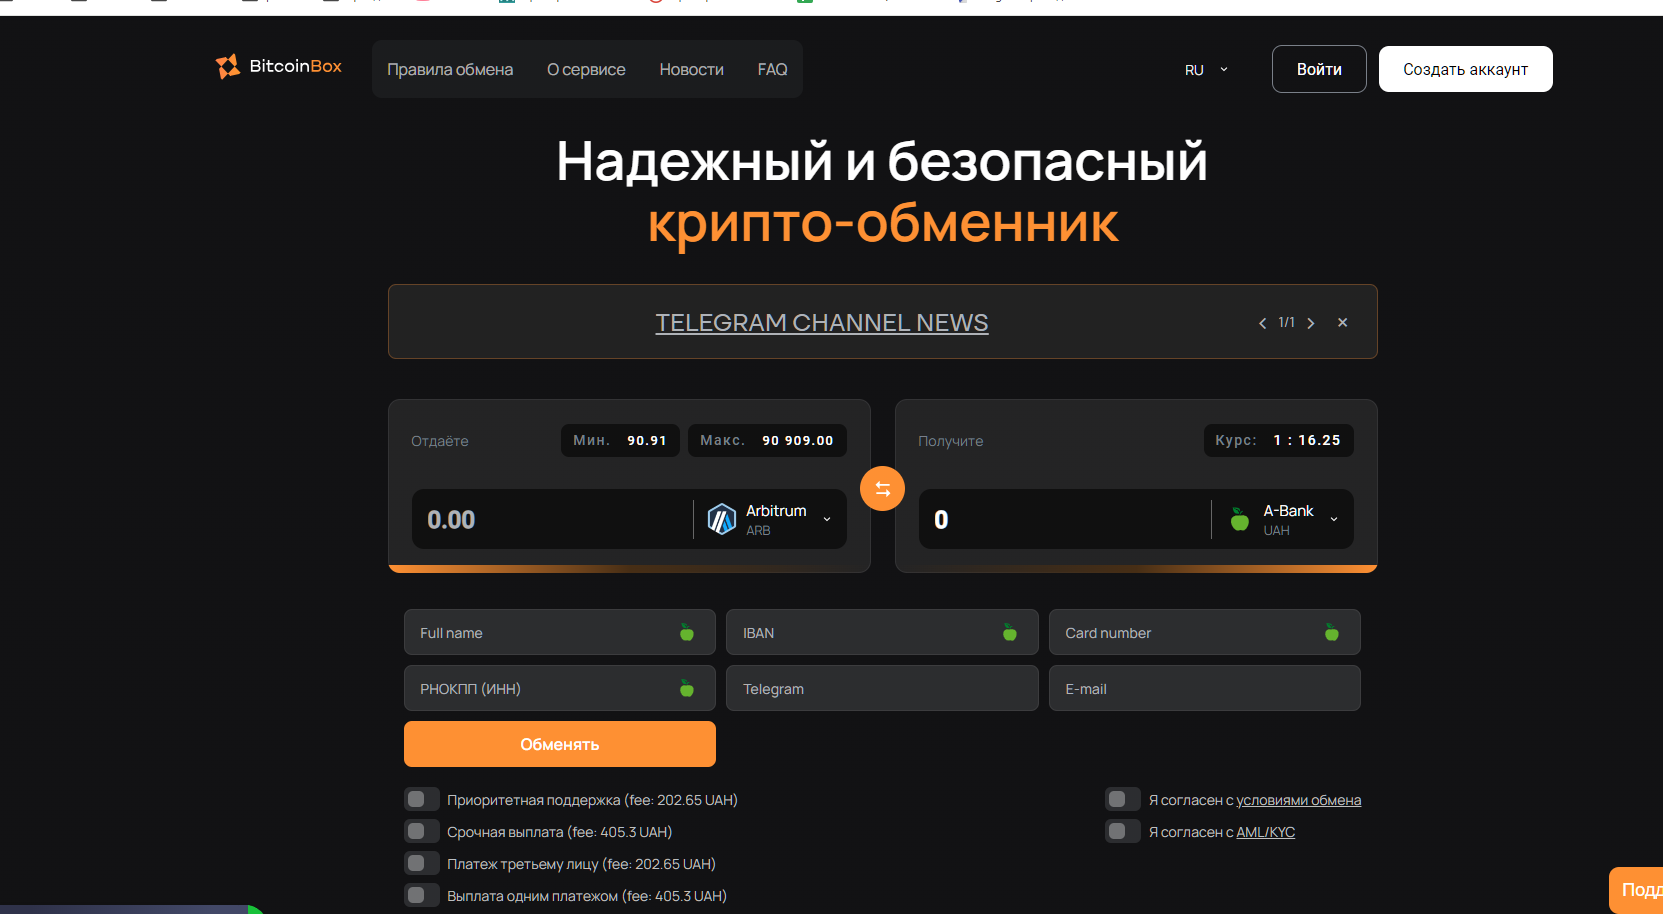Screen dimensions: 1663x914
Task: Expand the Arbitrum currency dropdown
Action: coord(827,519)
